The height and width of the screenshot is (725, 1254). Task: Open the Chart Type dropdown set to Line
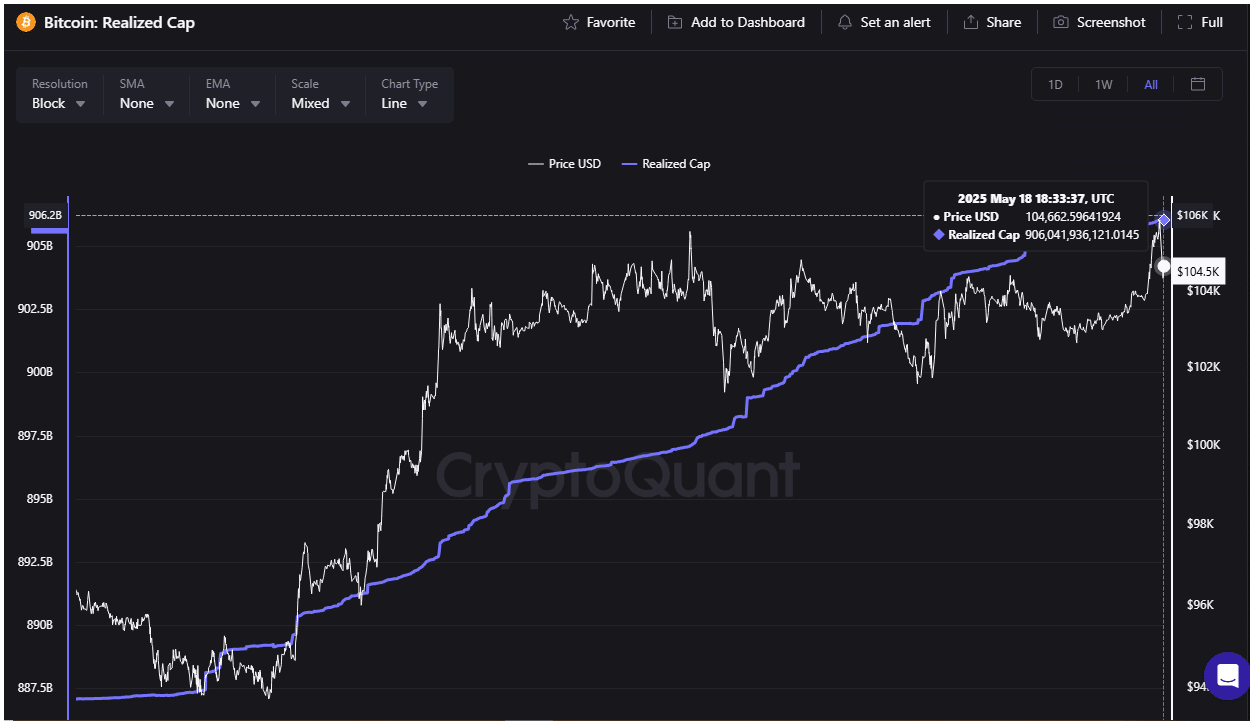coord(410,95)
